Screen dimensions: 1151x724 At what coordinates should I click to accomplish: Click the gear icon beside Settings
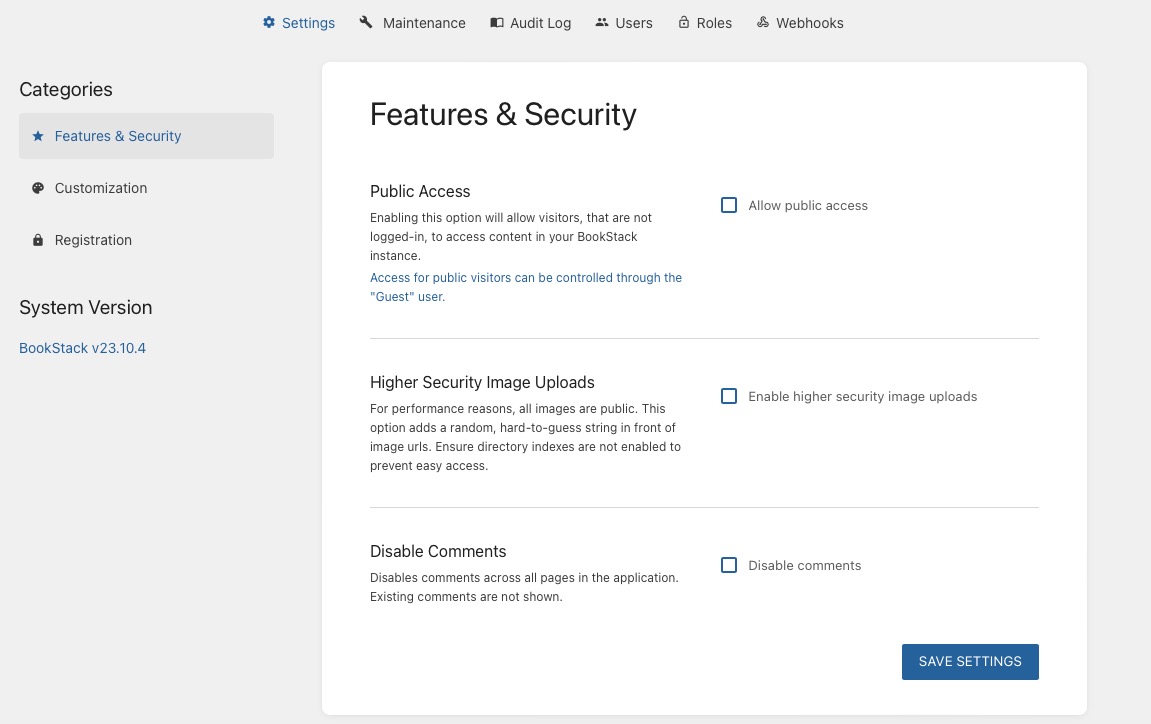click(268, 22)
